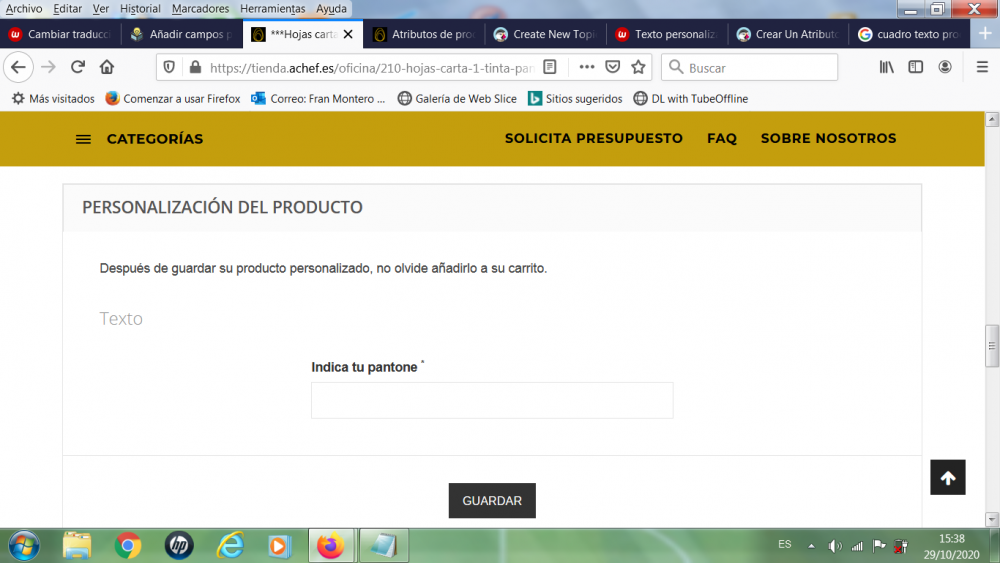Open Herramientas menu
1000x563 pixels.
(272, 9)
